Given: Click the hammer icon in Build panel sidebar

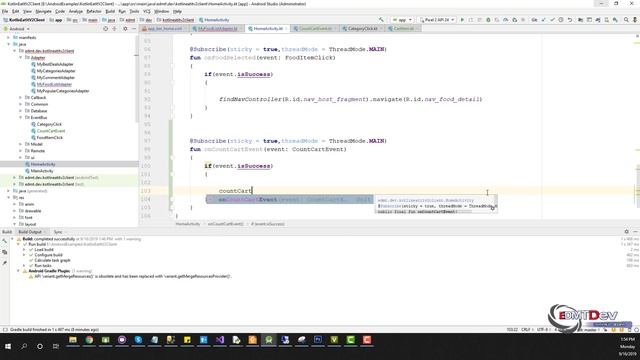Looking at the screenshot, I should click(x=4, y=241).
